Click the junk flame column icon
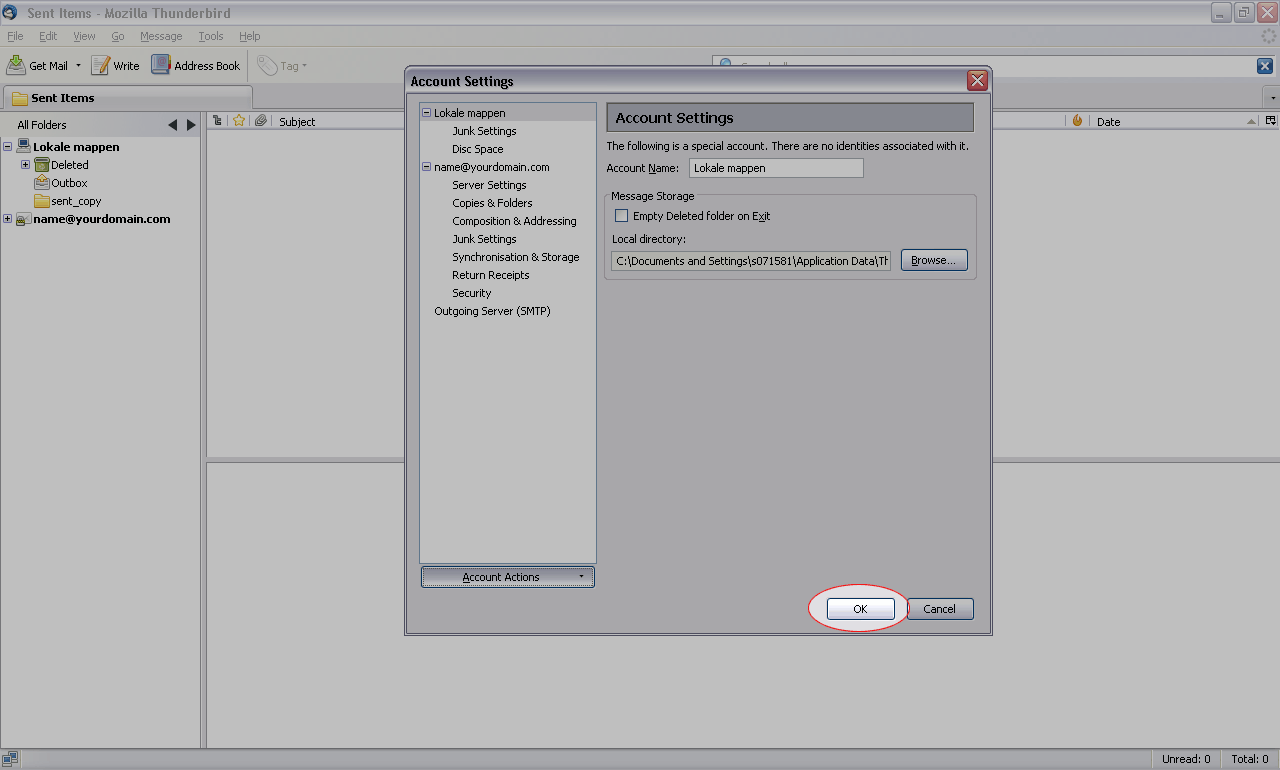Image resolution: width=1280 pixels, height=770 pixels. coord(1077,121)
